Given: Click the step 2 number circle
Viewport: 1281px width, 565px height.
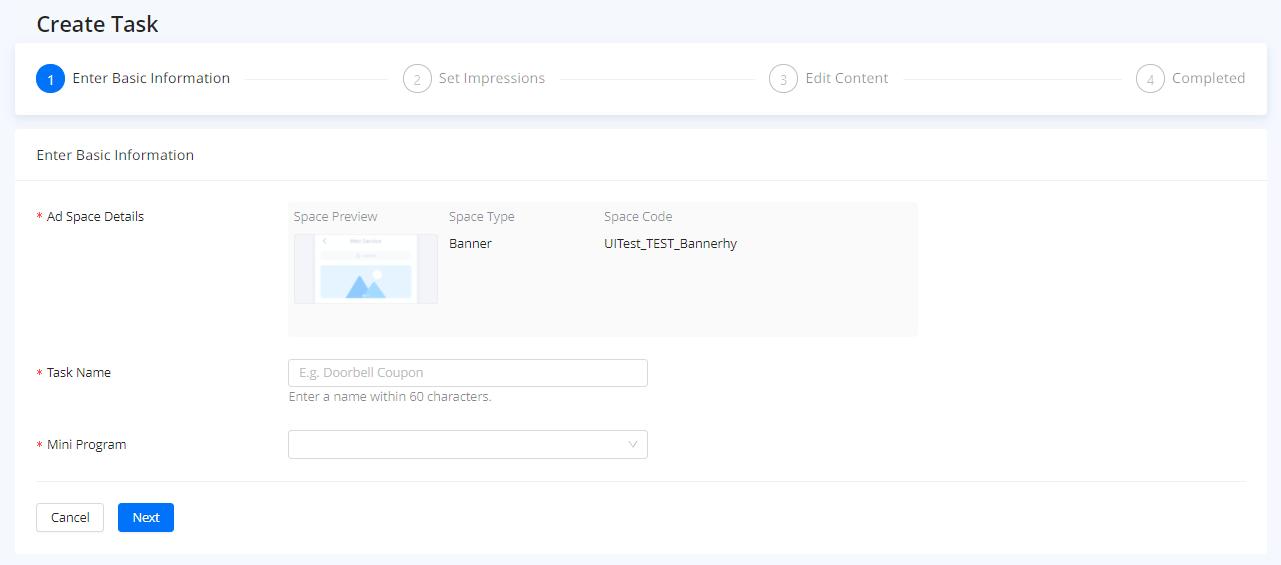Looking at the screenshot, I should point(417,79).
